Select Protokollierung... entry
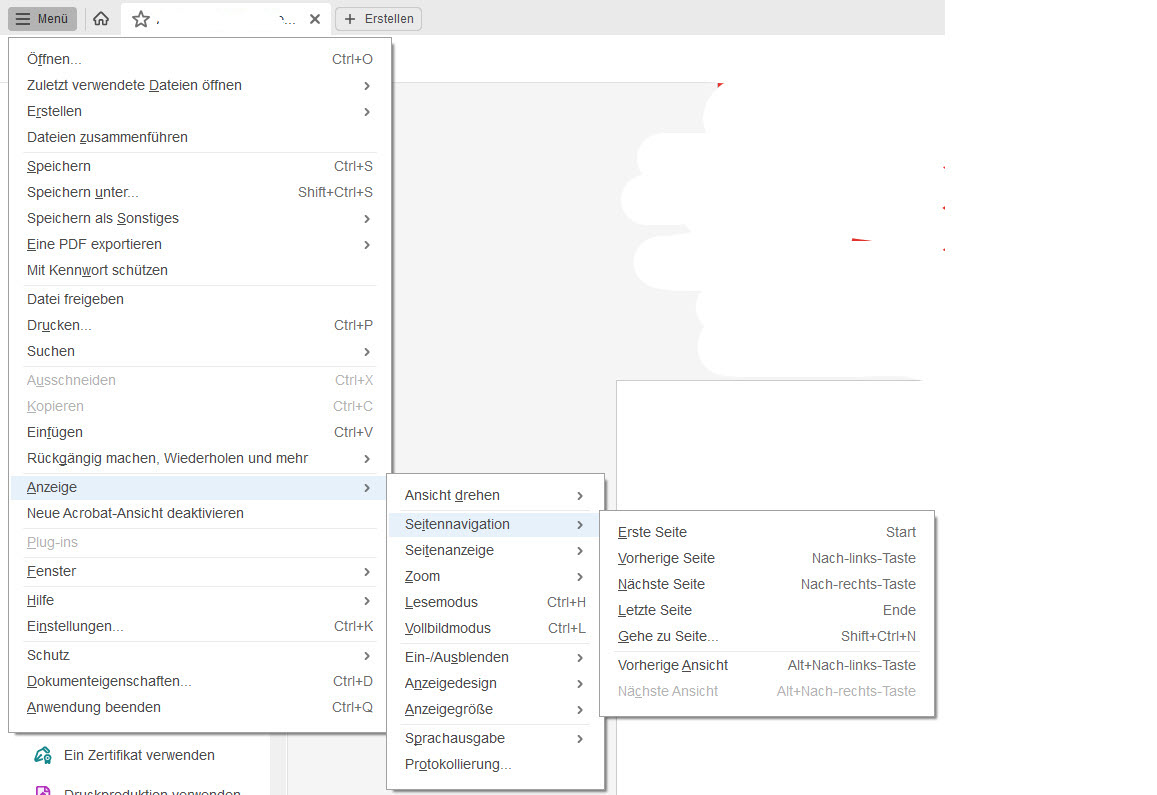The width and height of the screenshot is (1157, 795). (x=494, y=764)
